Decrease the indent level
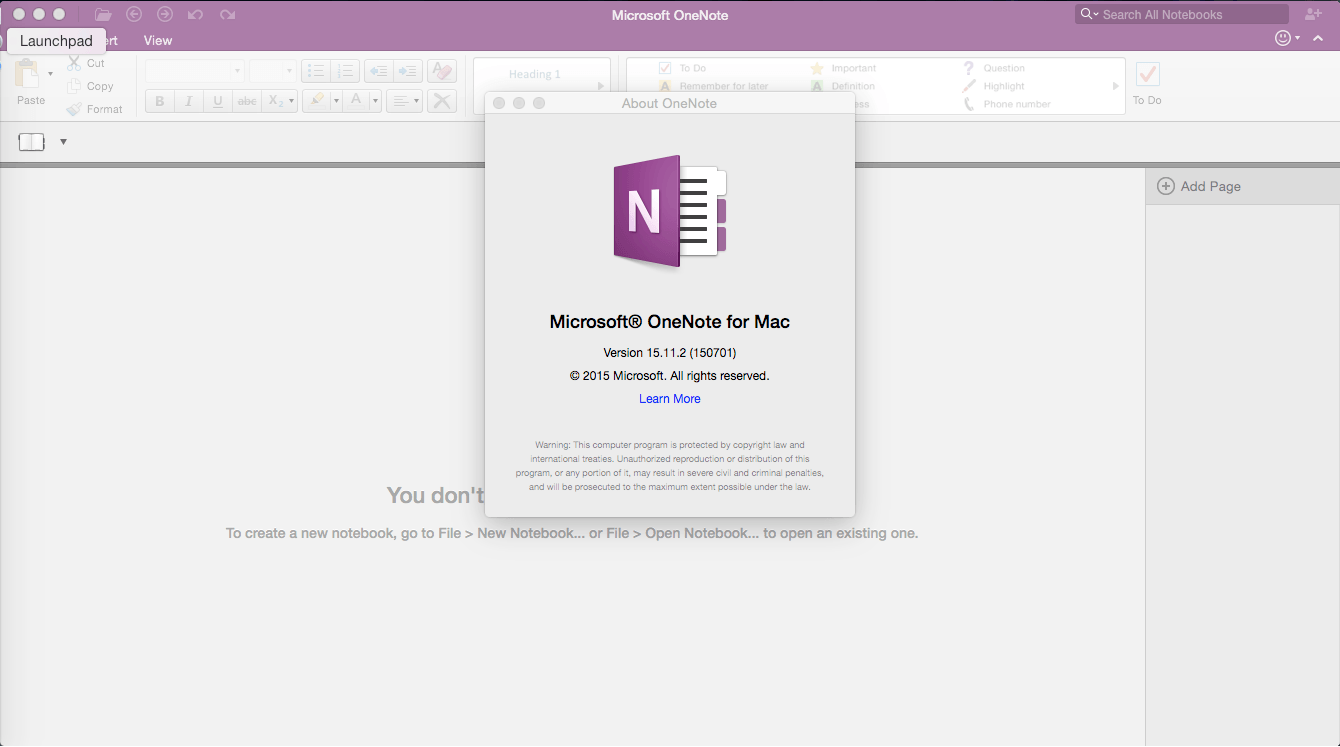The height and width of the screenshot is (747, 1340). coord(378,71)
